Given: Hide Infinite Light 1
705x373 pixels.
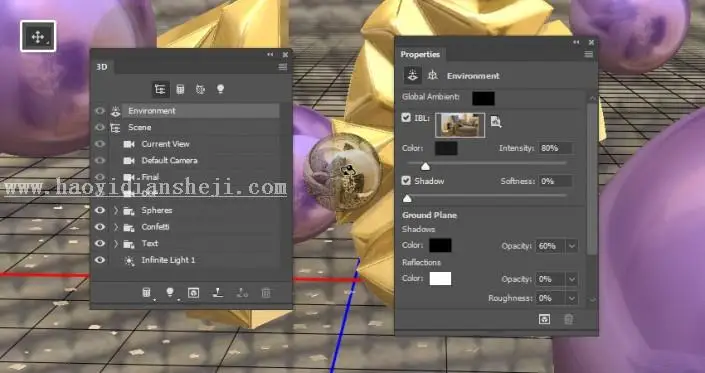Looking at the screenshot, I should [100, 260].
